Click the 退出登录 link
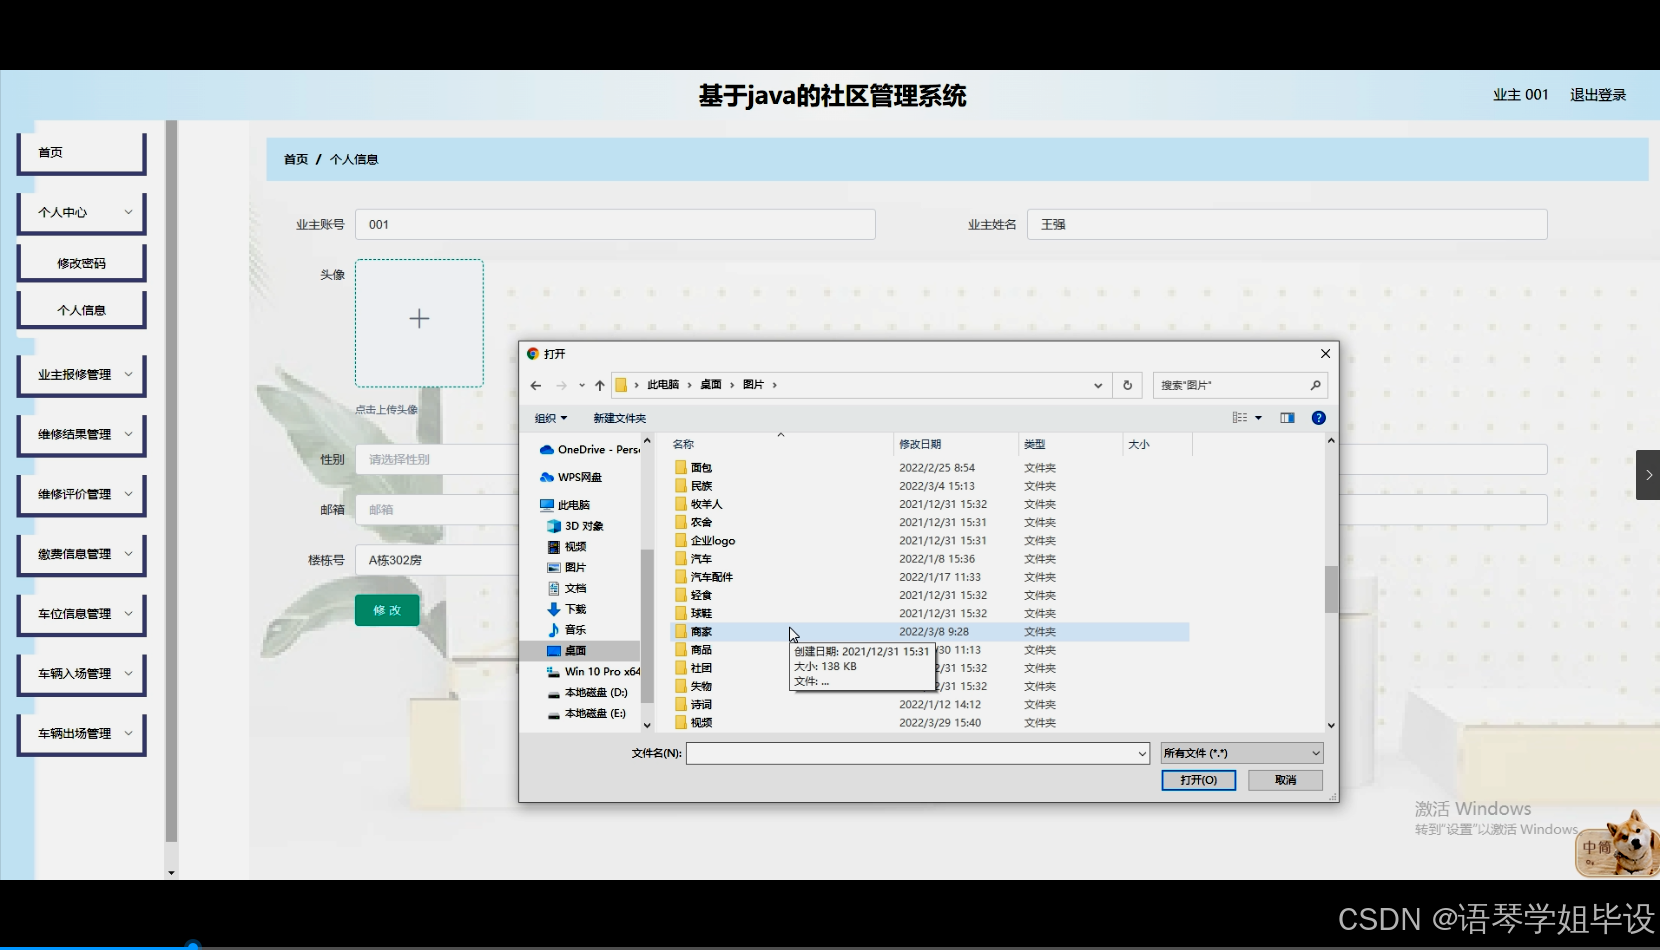The height and width of the screenshot is (950, 1660). point(1597,94)
